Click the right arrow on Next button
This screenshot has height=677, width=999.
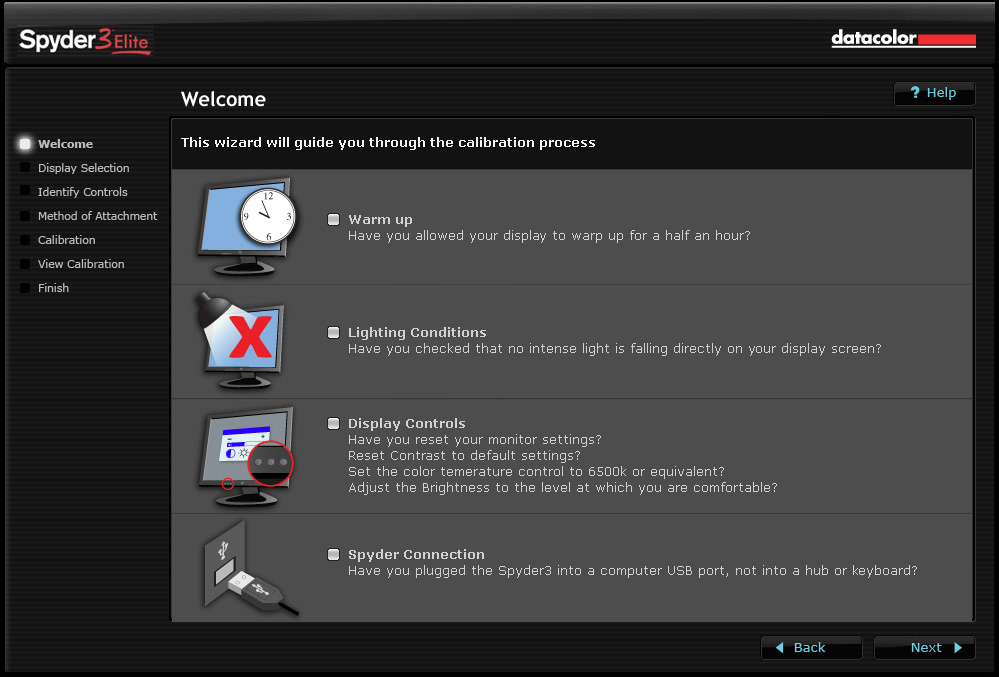pos(958,648)
